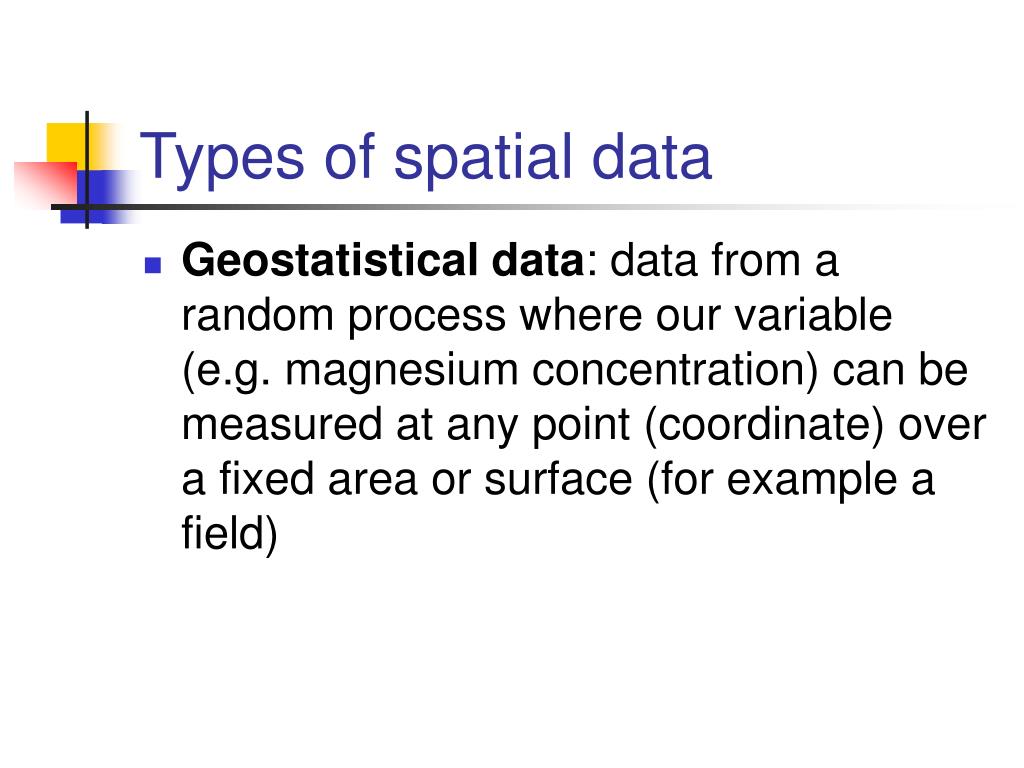
Task: Click the word '(coordinate)'
Action: [x=764, y=425]
